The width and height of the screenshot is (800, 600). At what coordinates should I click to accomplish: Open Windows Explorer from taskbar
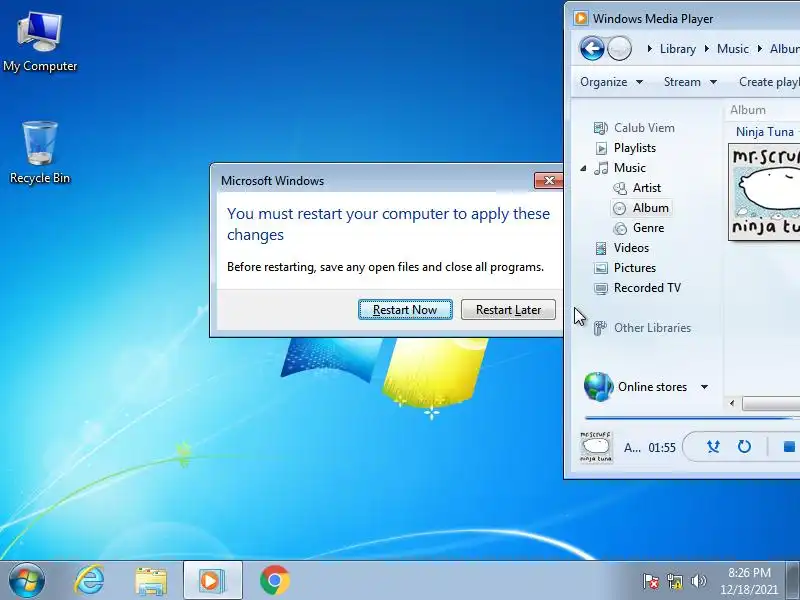pos(151,581)
